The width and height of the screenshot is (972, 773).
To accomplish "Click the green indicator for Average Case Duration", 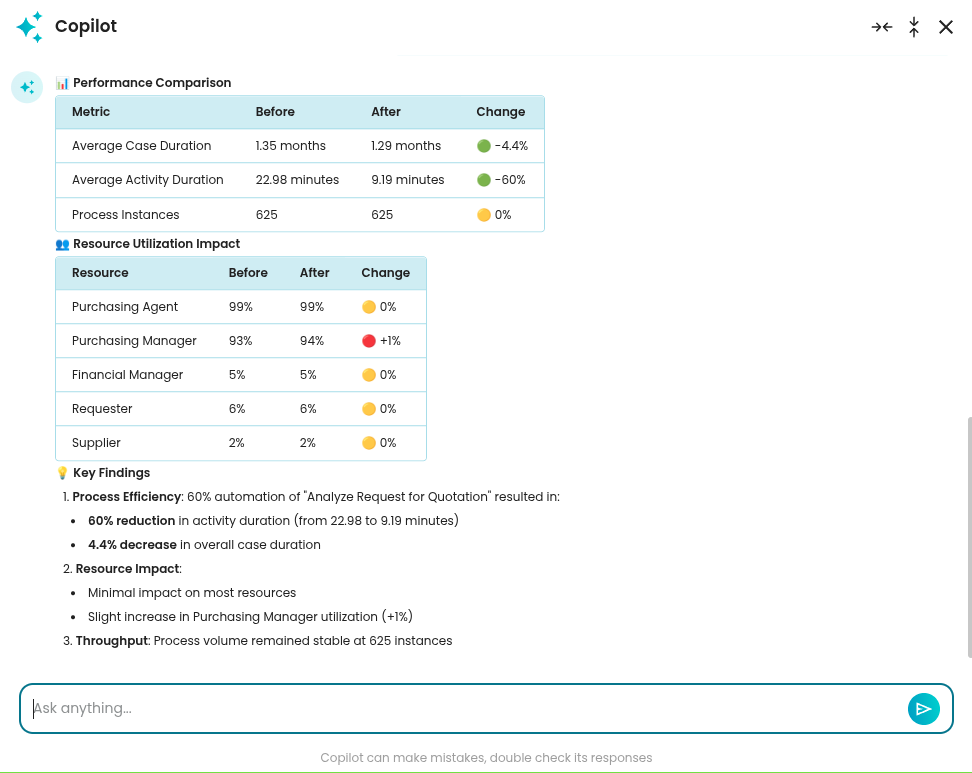I will pyautogui.click(x=484, y=146).
